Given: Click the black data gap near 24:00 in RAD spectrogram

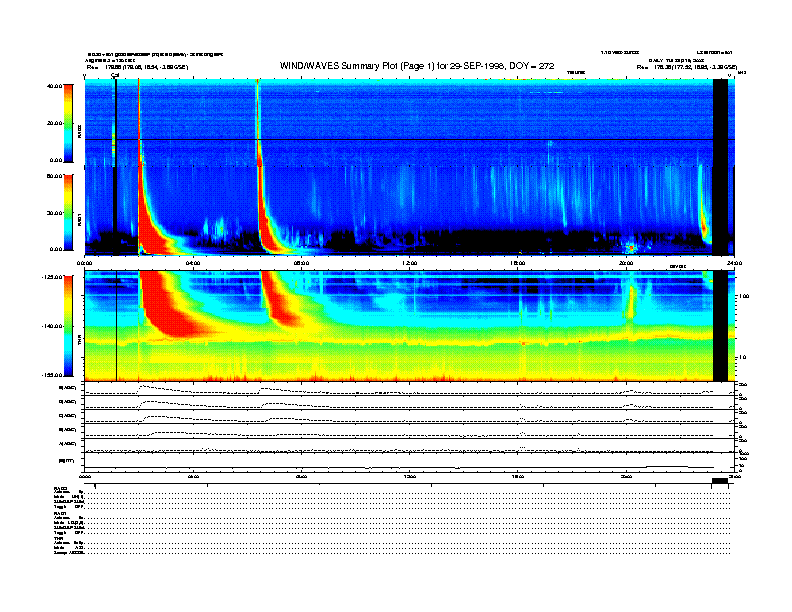Looking at the screenshot, I should pyautogui.click(x=720, y=167).
